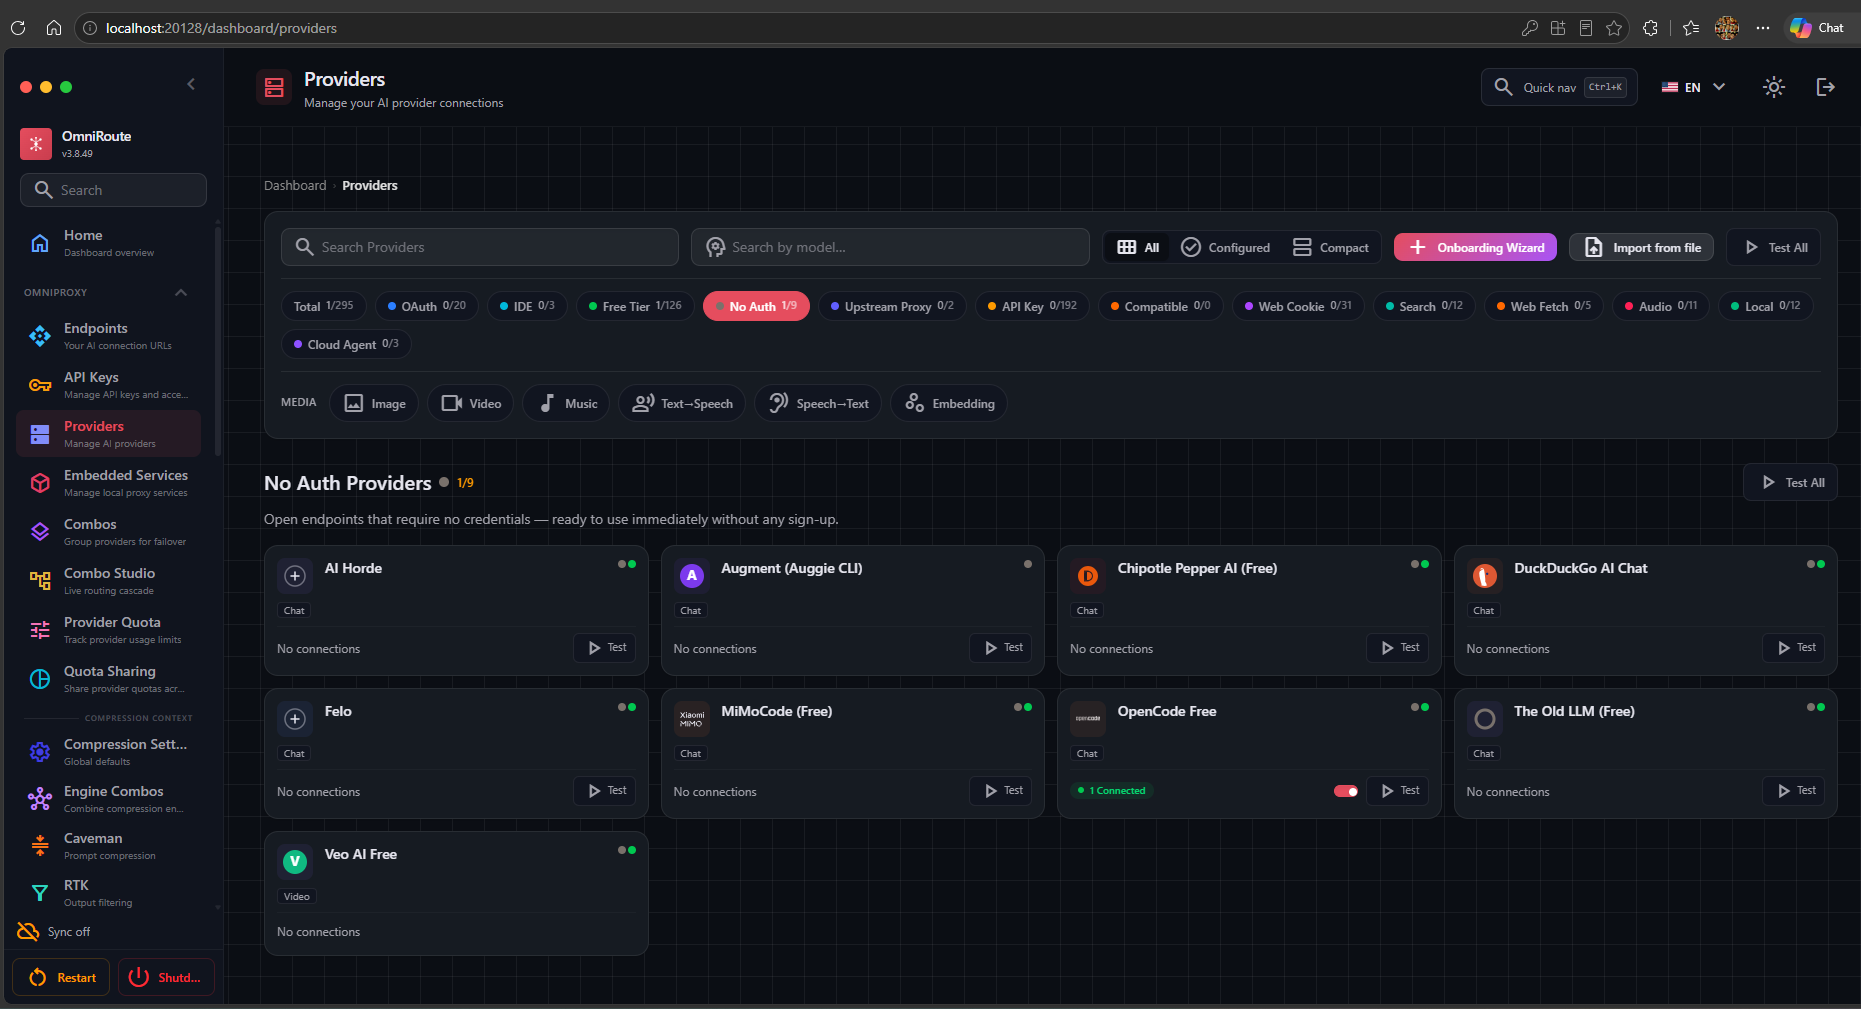Select the No Auth filter tab
Viewport: 1861px width, 1009px height.
(x=757, y=306)
